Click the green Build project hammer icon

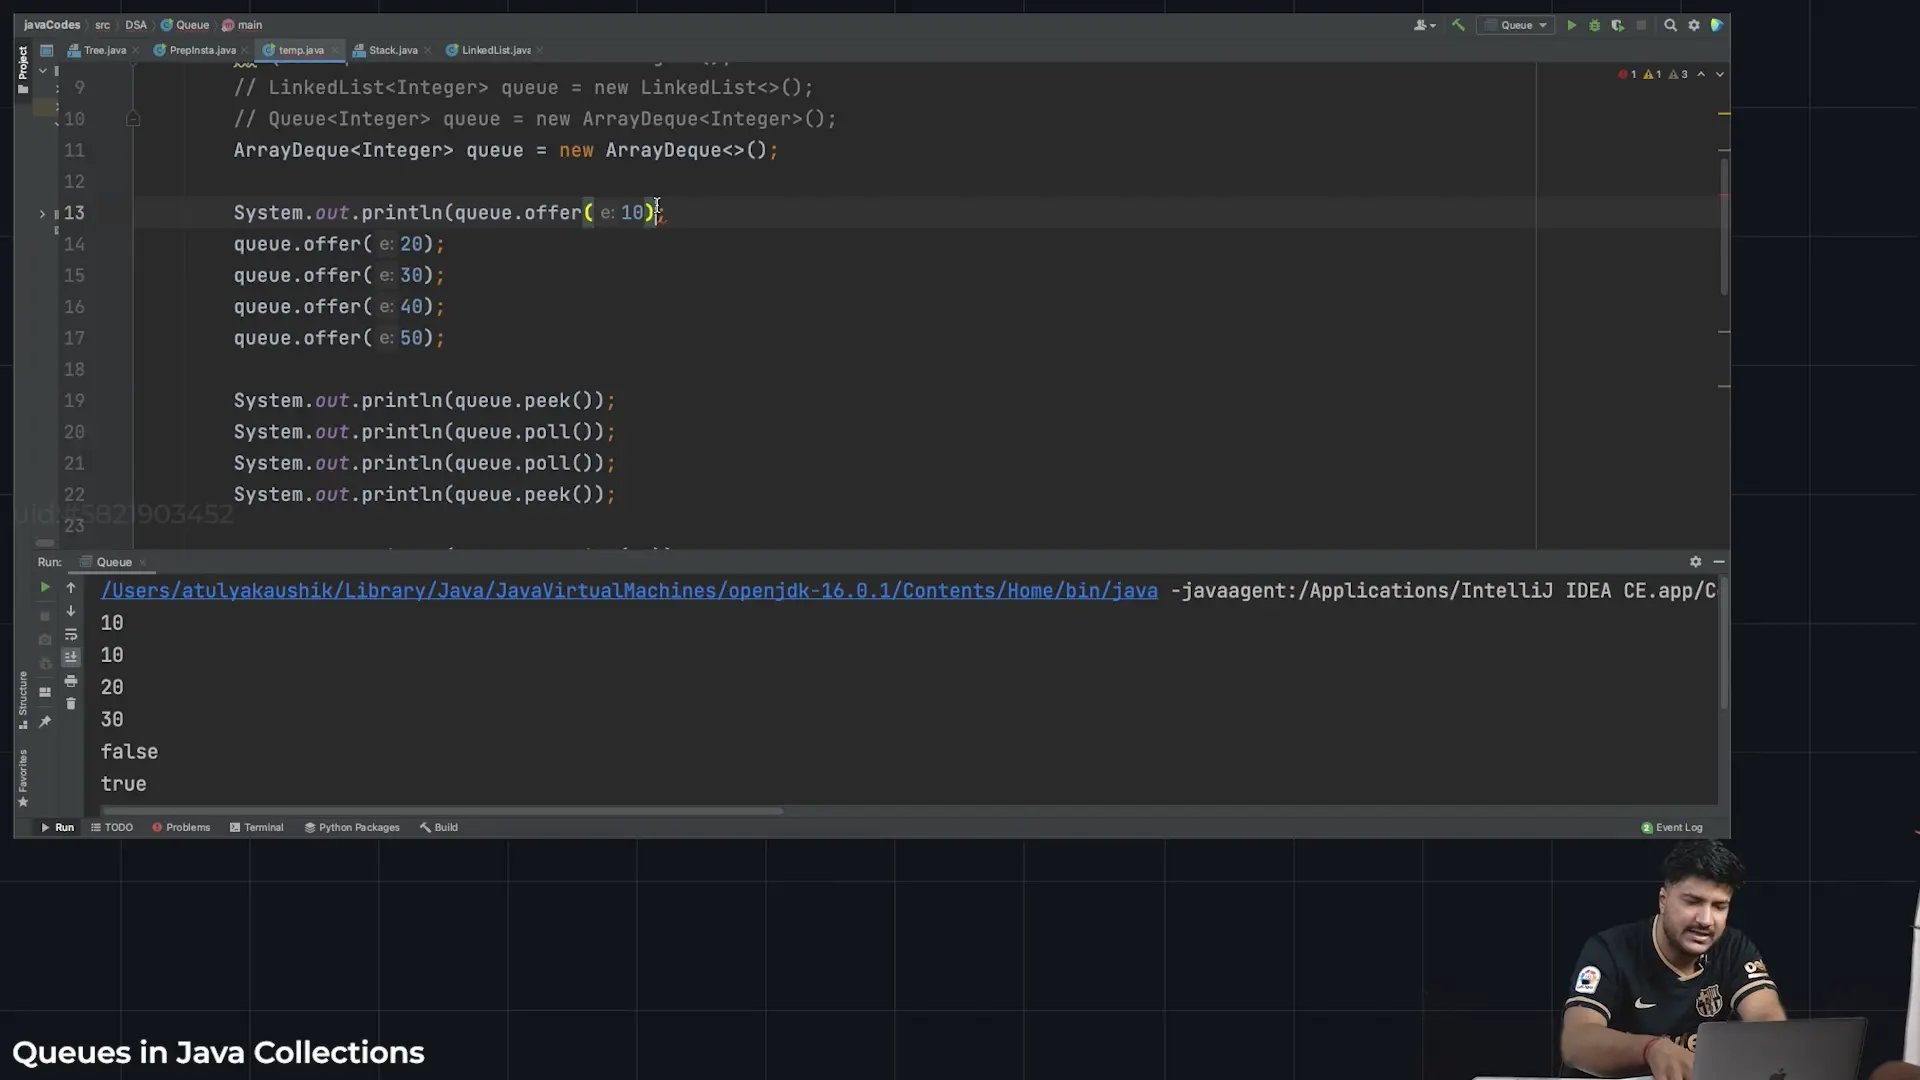coord(1458,25)
